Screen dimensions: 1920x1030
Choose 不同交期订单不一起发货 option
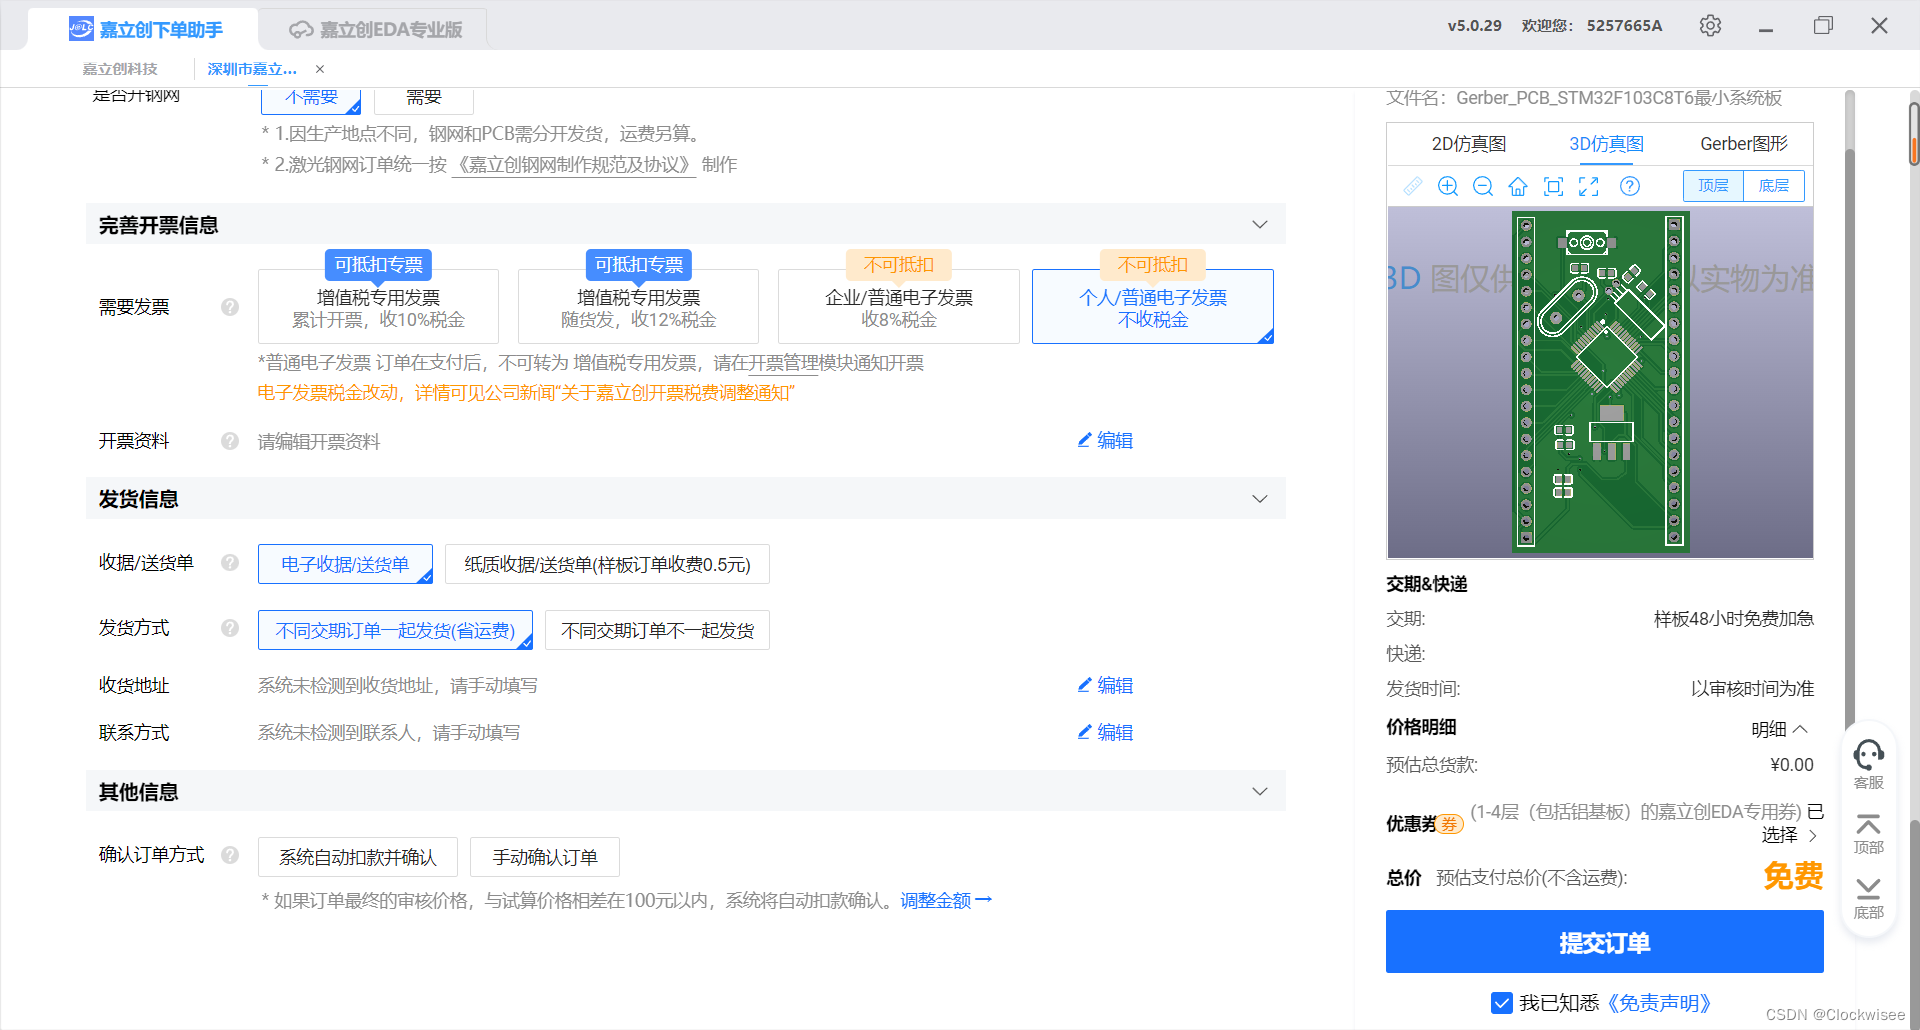tap(657, 630)
